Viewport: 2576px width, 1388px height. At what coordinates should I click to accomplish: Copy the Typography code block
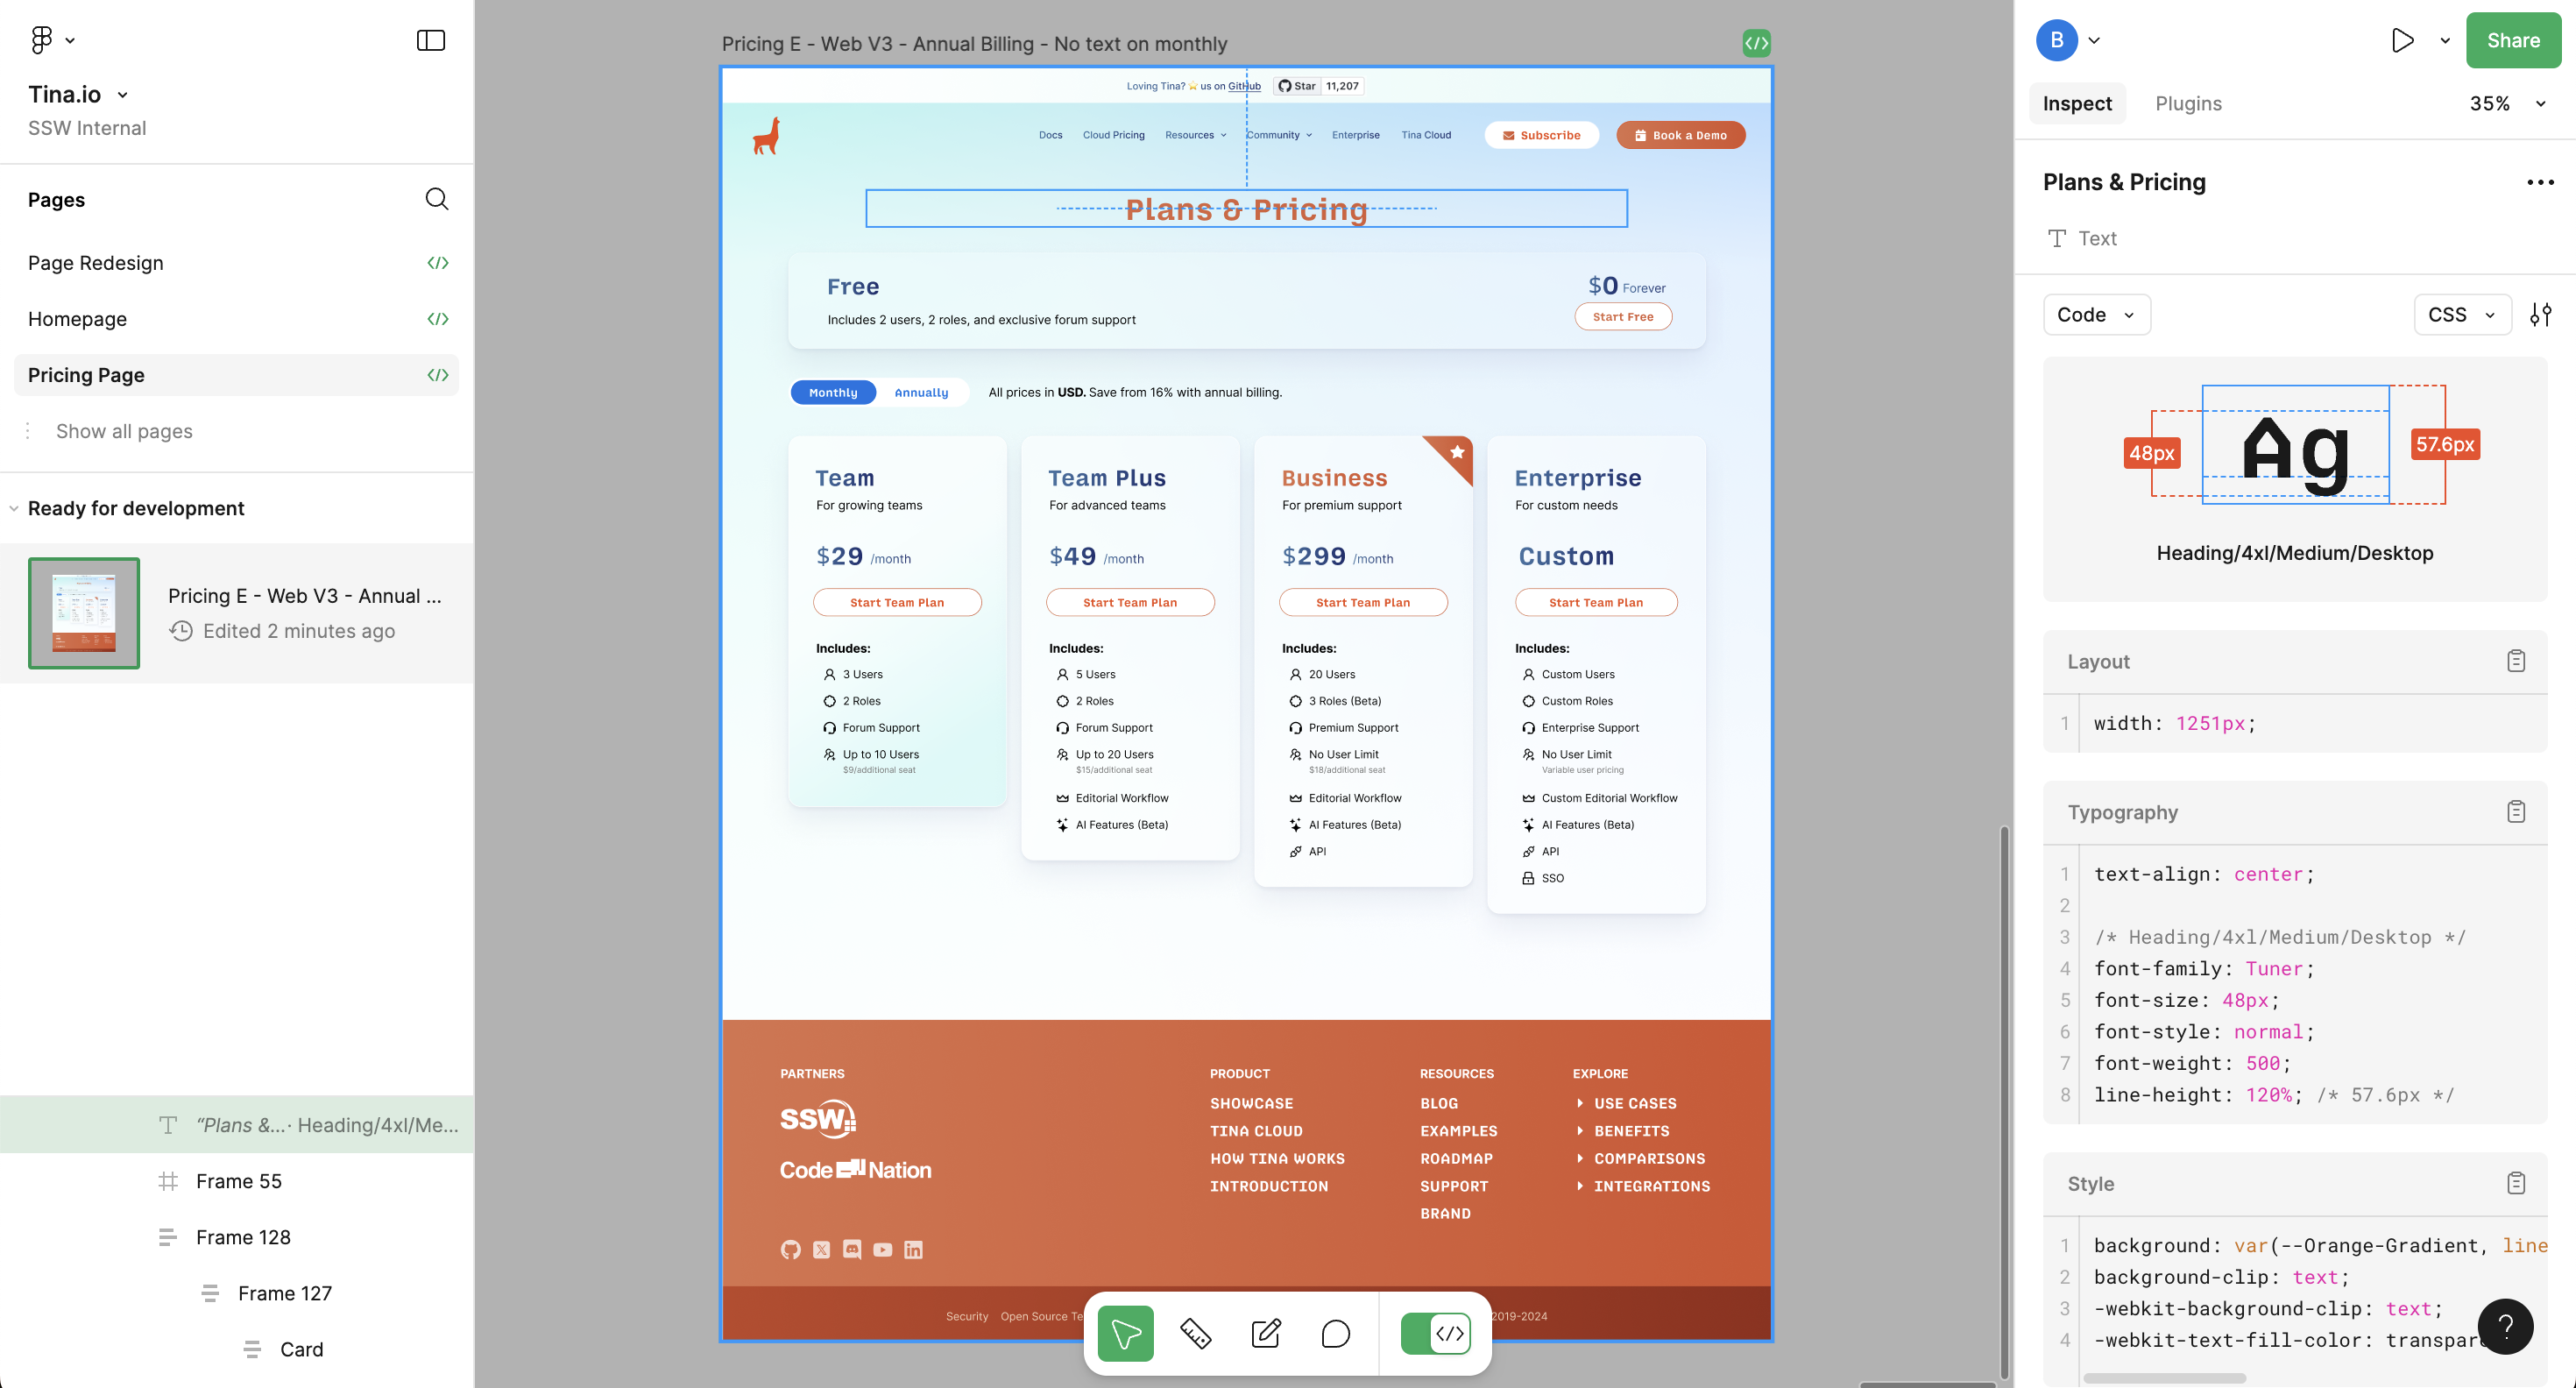tap(2515, 812)
